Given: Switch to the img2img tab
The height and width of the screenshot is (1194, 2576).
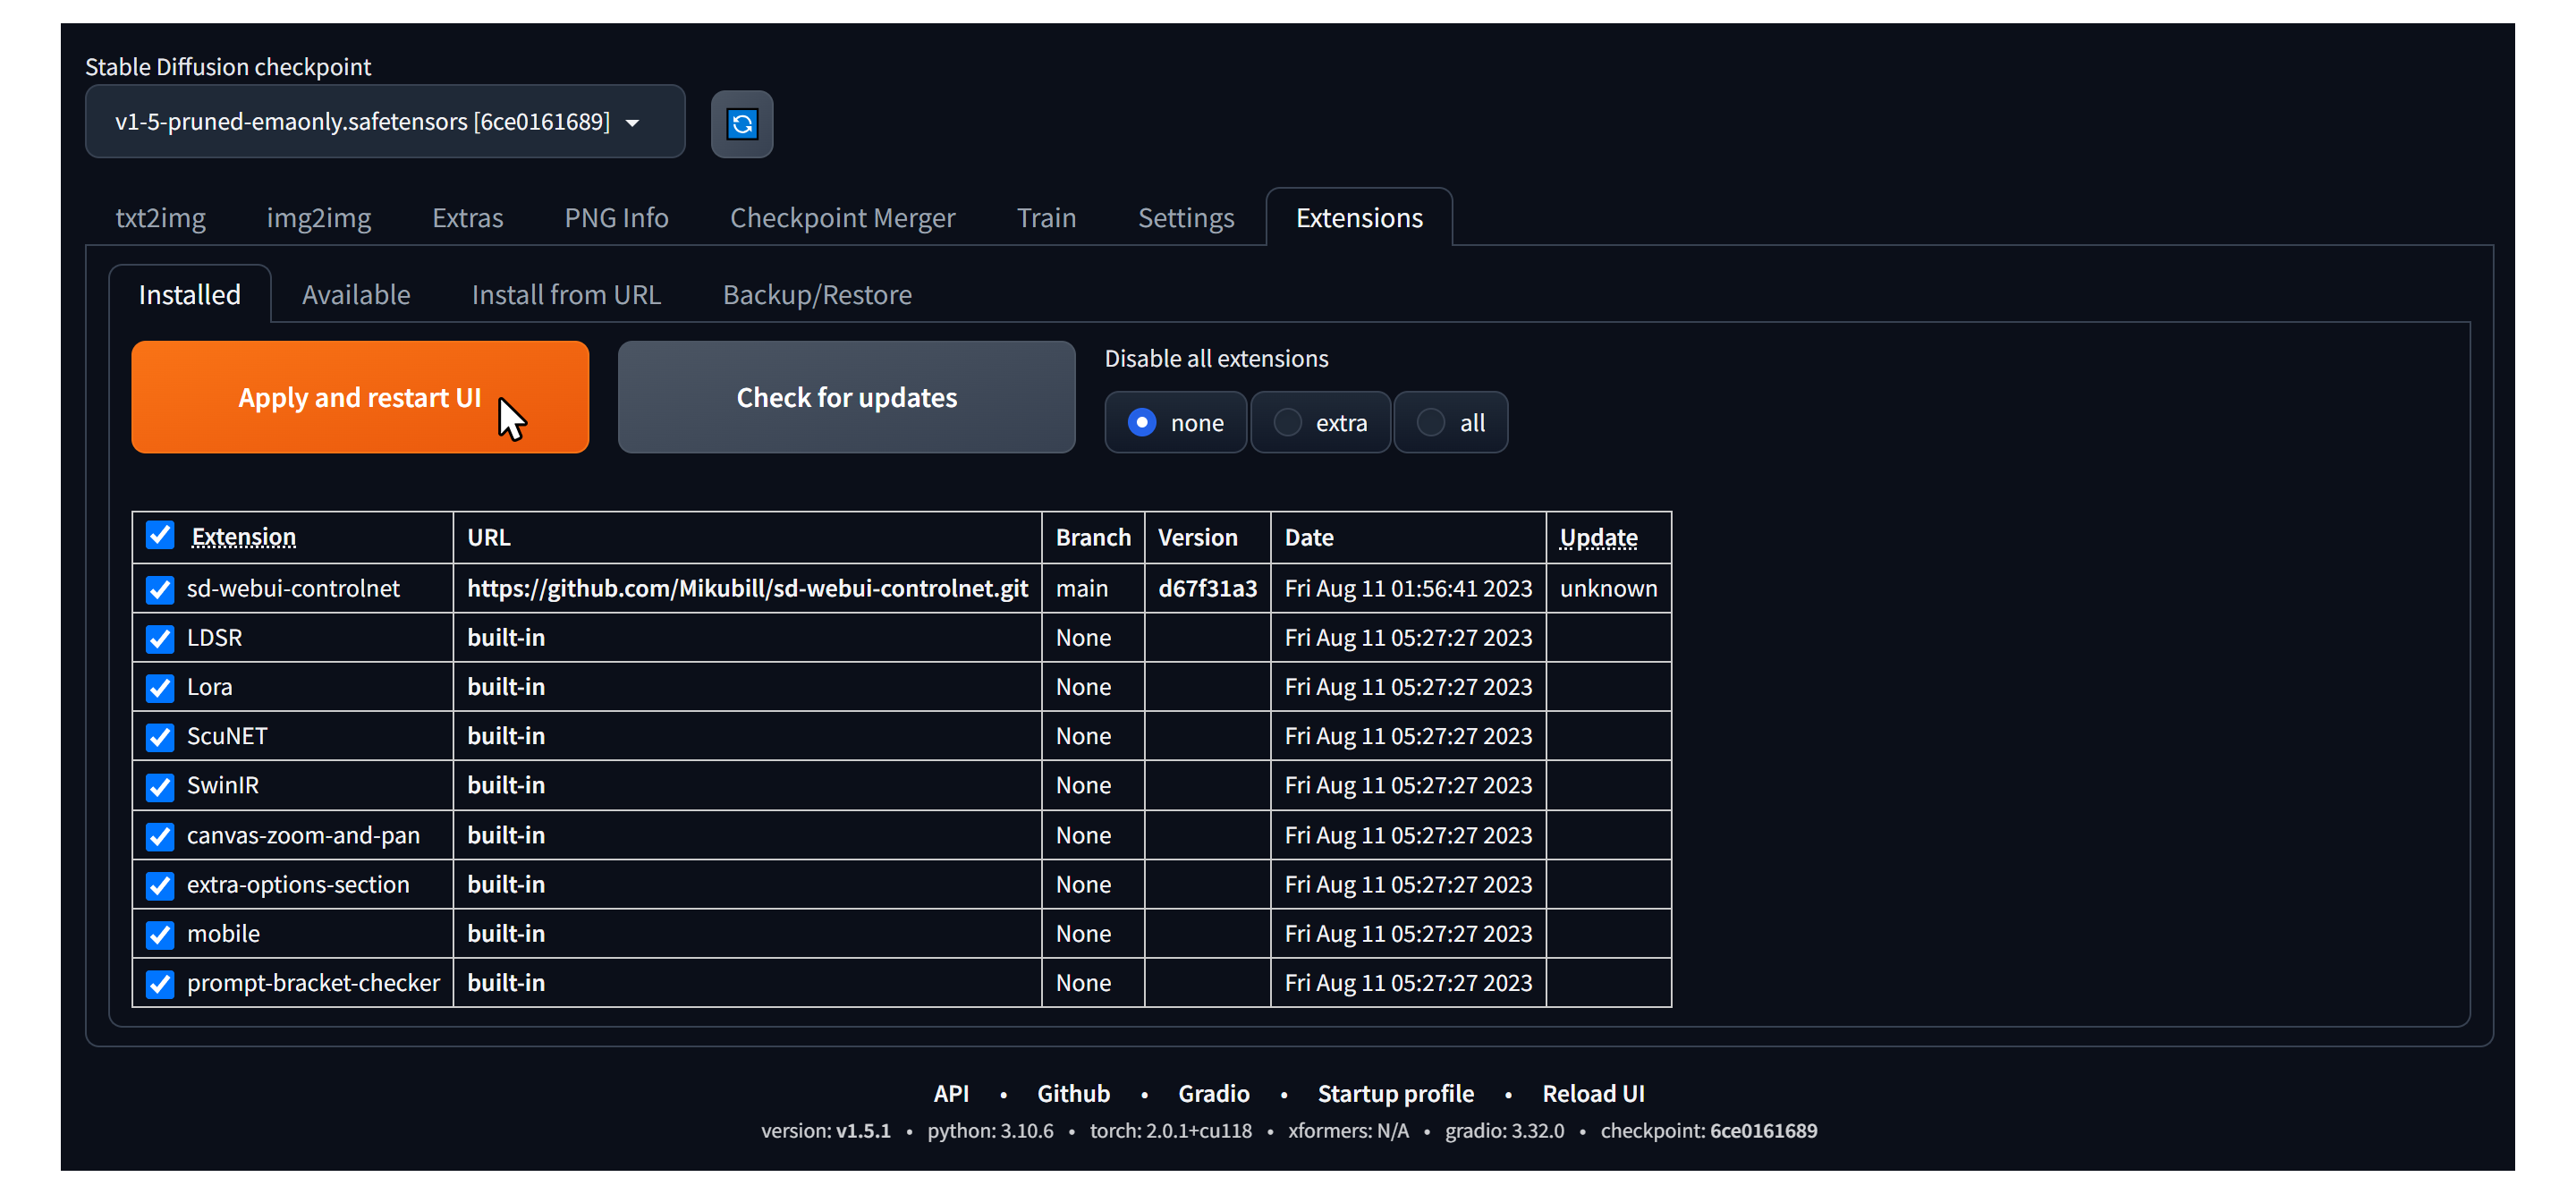Looking at the screenshot, I should tap(318, 217).
